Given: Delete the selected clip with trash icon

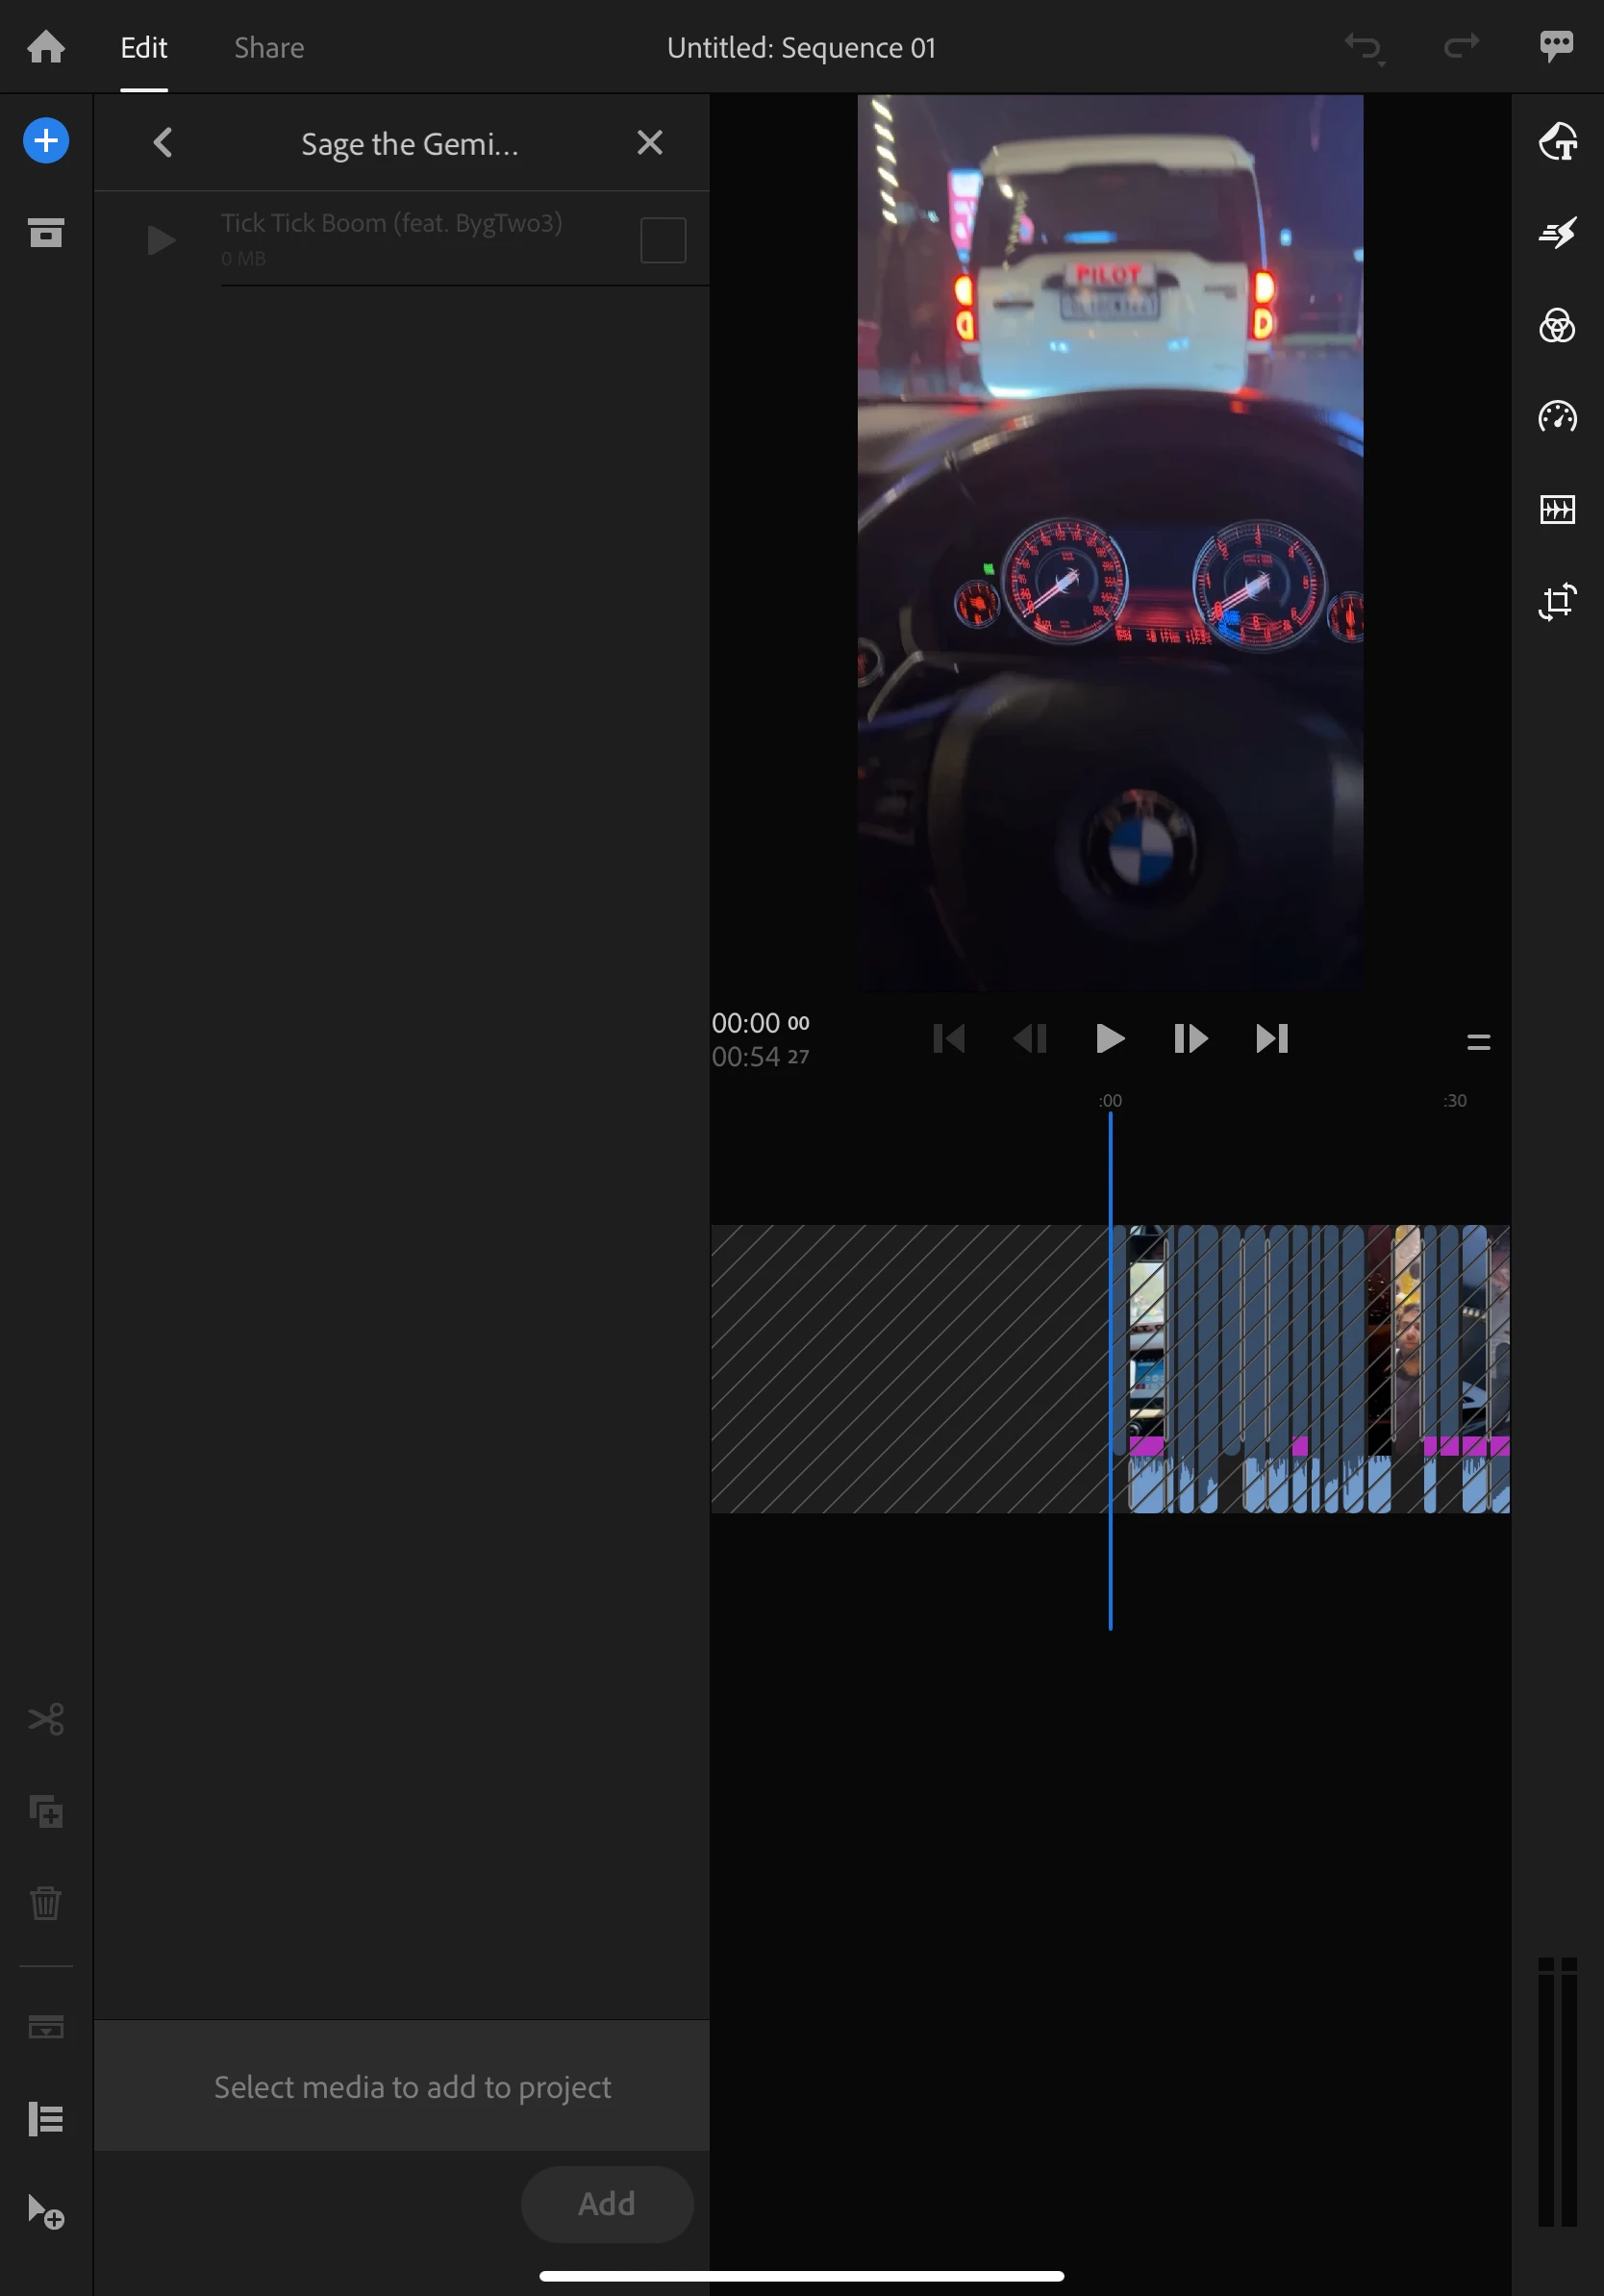Looking at the screenshot, I should tap(46, 1902).
